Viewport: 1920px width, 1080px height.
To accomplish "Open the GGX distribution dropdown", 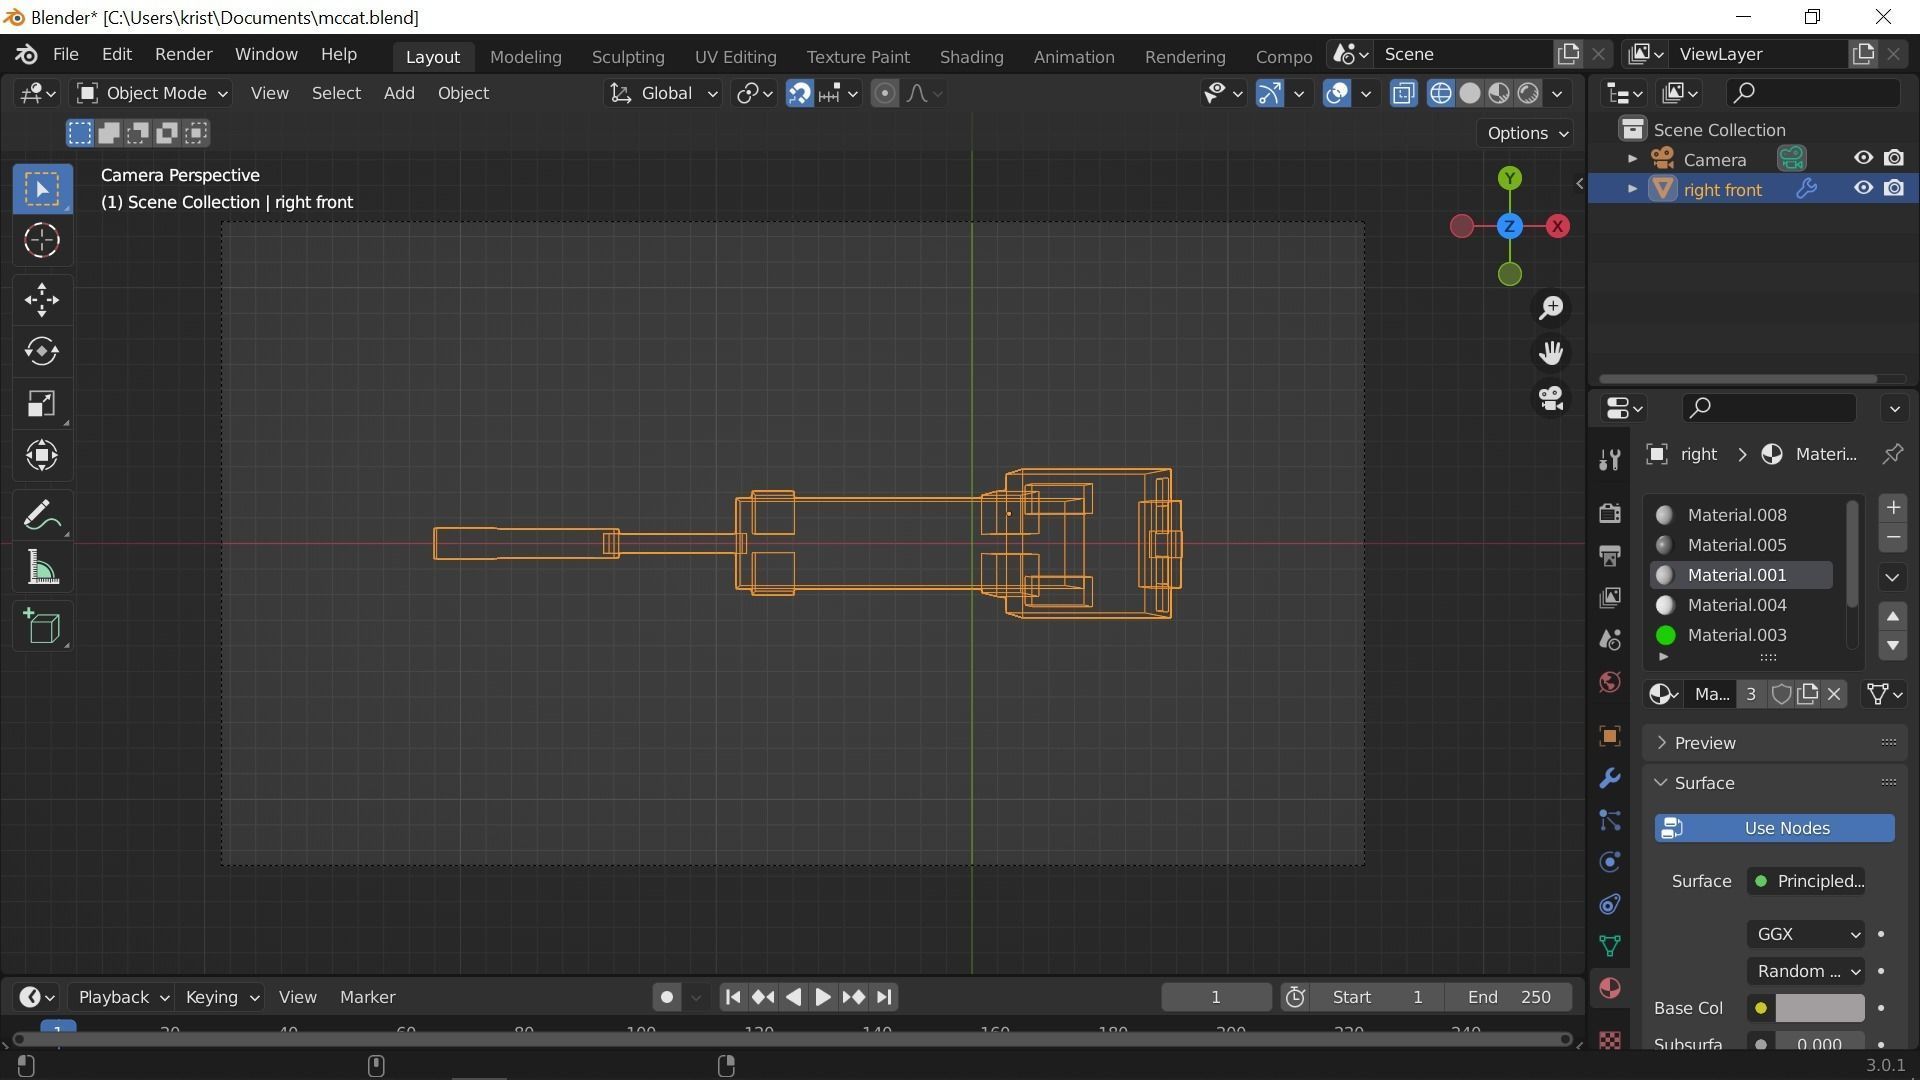I will [1805, 934].
